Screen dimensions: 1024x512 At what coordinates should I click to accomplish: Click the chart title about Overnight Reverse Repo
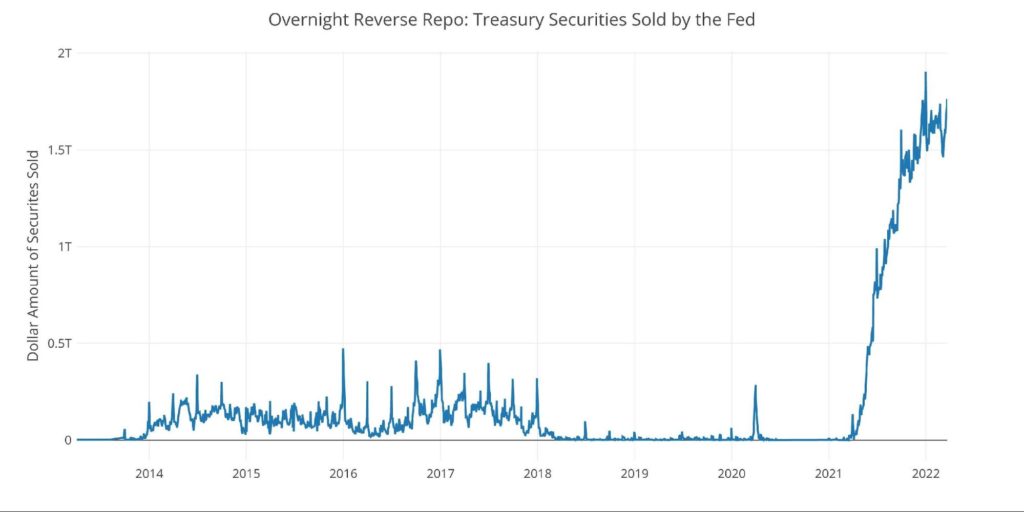[x=511, y=19]
